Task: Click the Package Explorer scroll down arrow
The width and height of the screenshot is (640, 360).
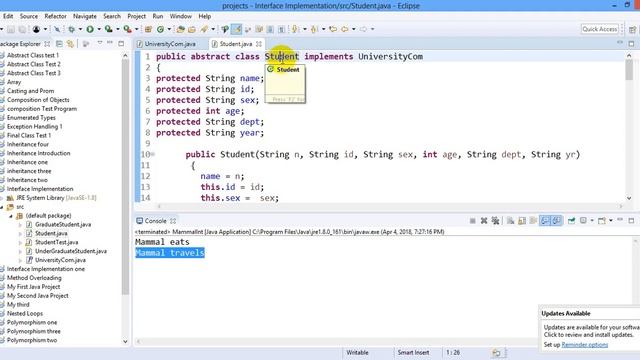Action: 125,341
